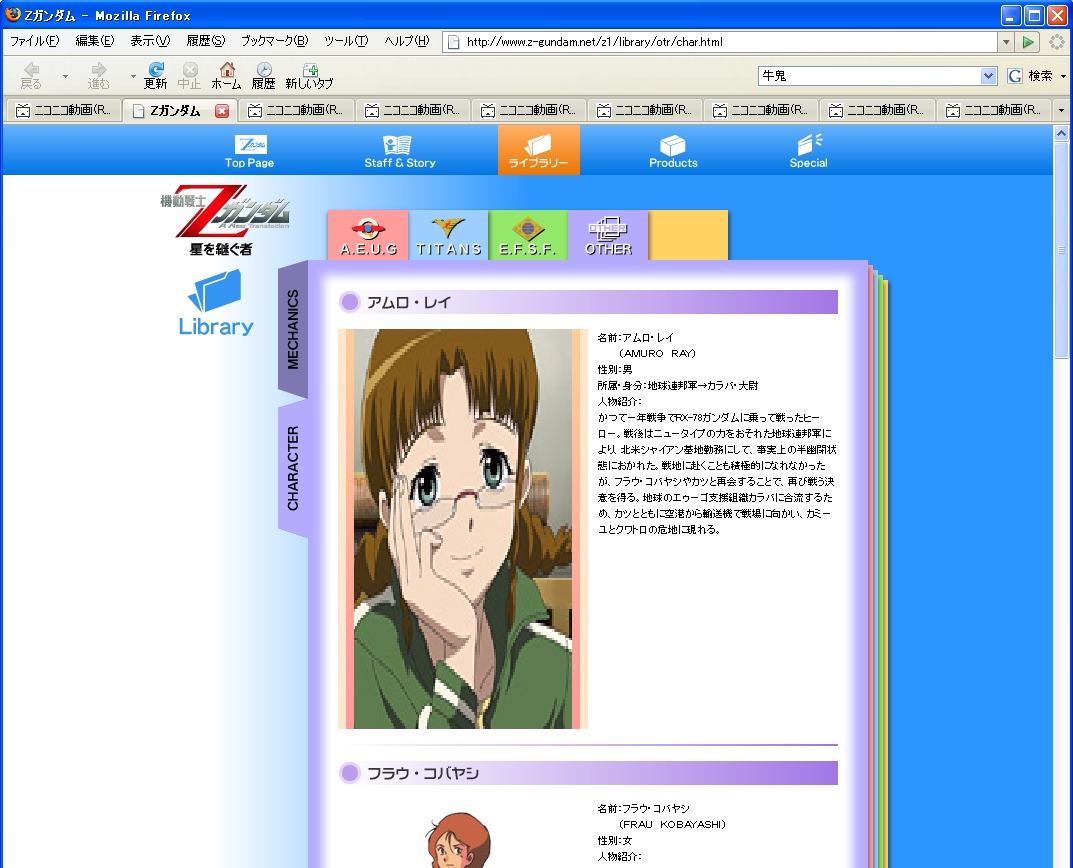Viewport: 1073px width, 868px height.
Task: Open the Special navigation icon
Action: click(808, 151)
